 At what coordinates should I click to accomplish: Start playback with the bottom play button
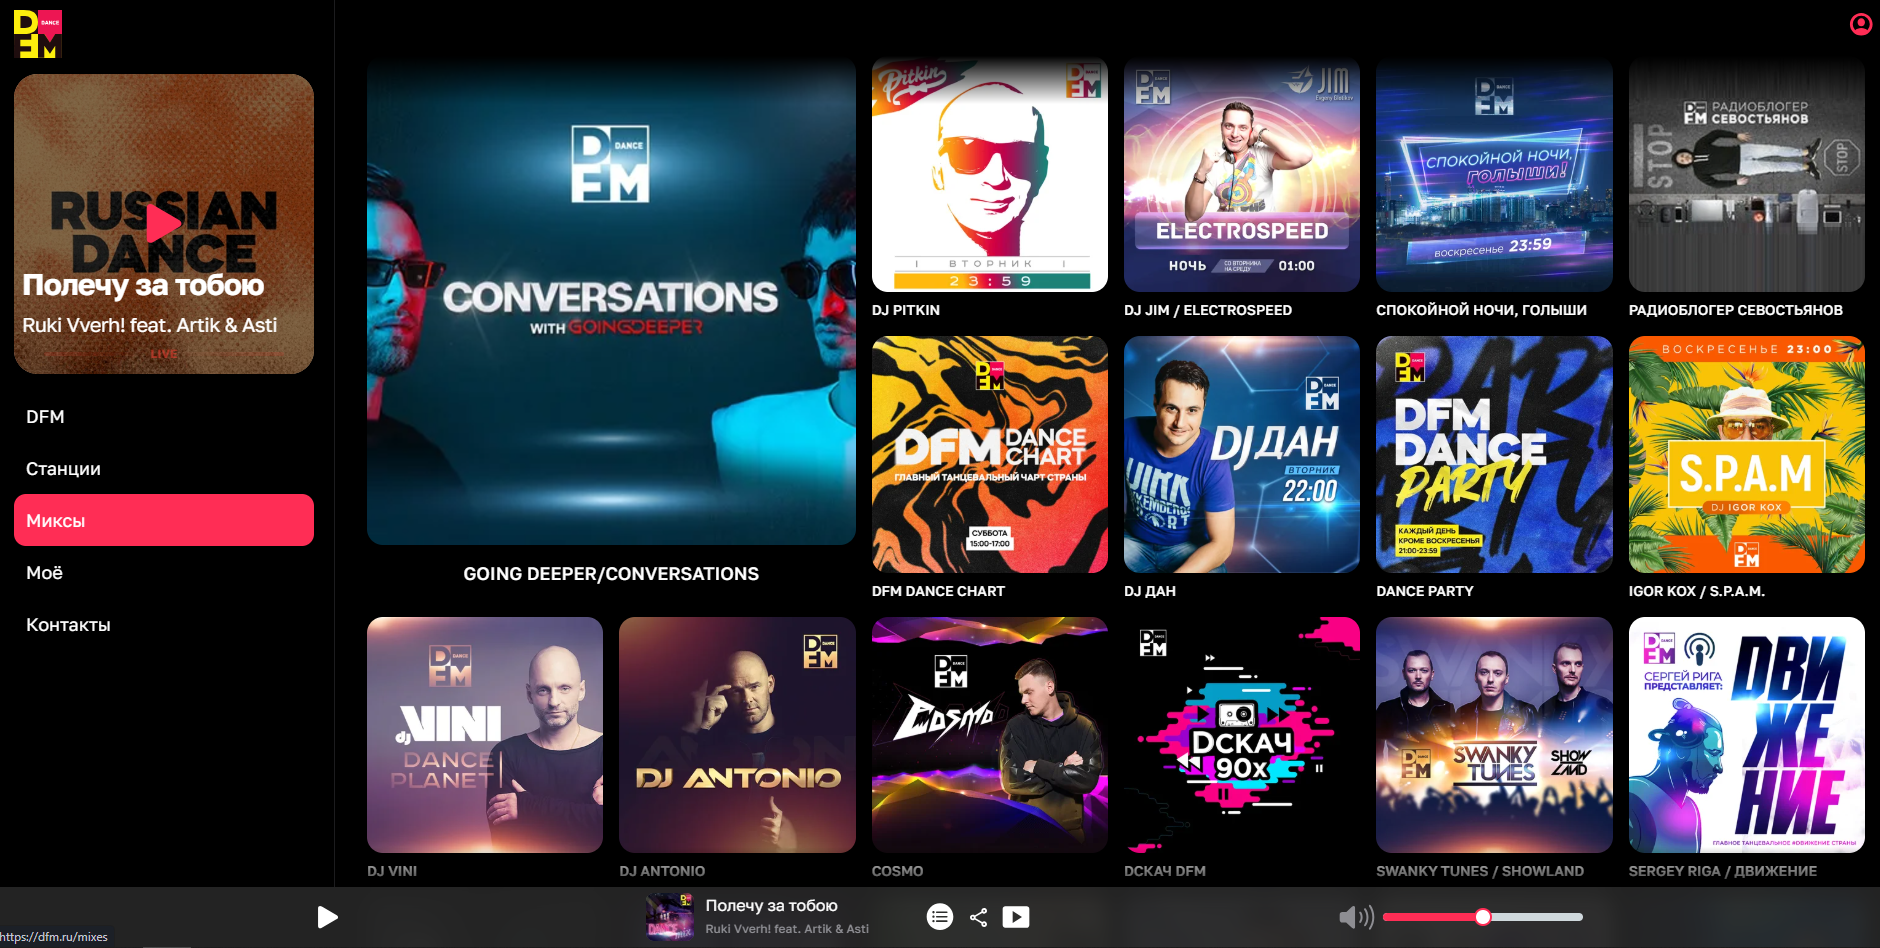tap(327, 917)
